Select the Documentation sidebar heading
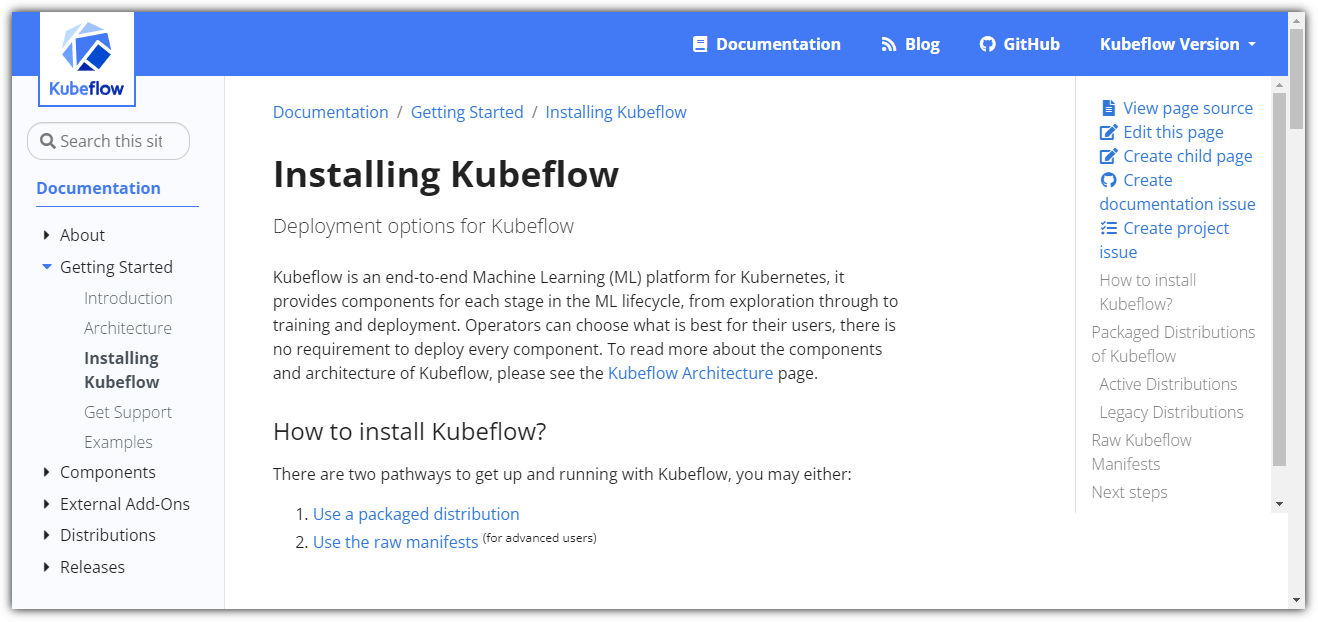 pyautogui.click(x=98, y=188)
